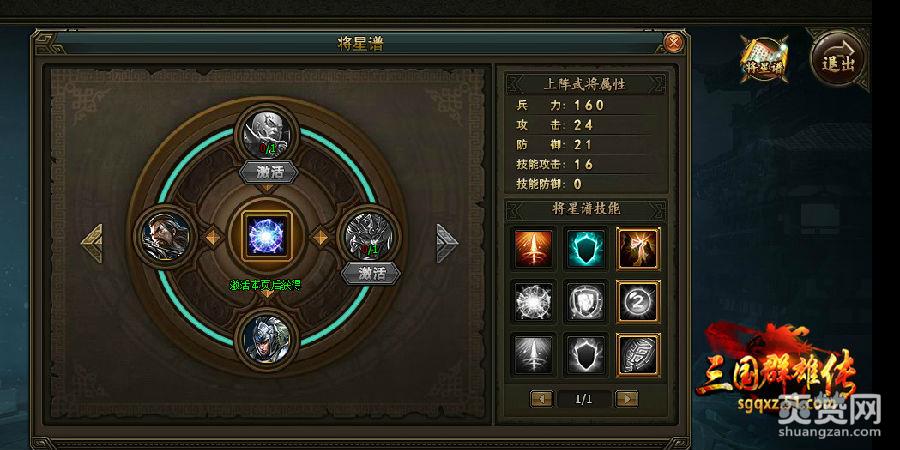The height and width of the screenshot is (450, 900).
Task: Click the skill list previous page arrow
Action: 542,398
